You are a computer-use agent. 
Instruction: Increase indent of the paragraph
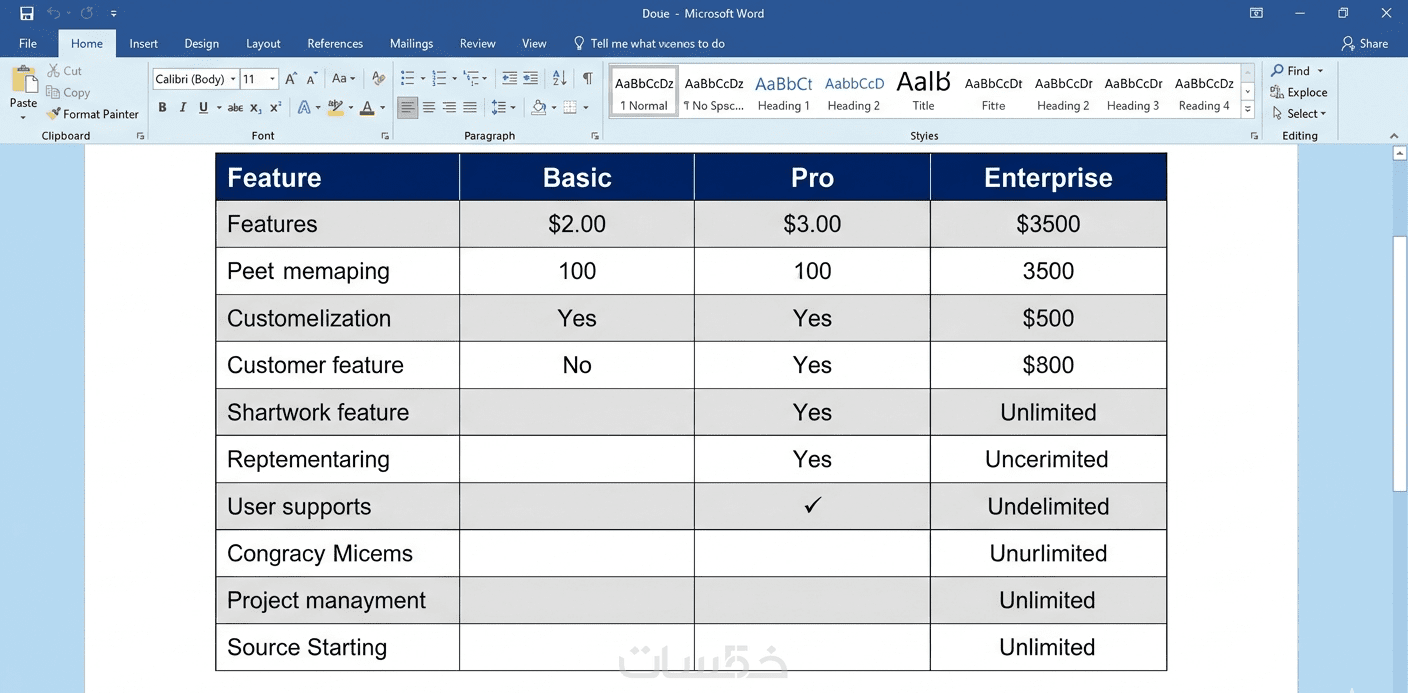(531, 78)
